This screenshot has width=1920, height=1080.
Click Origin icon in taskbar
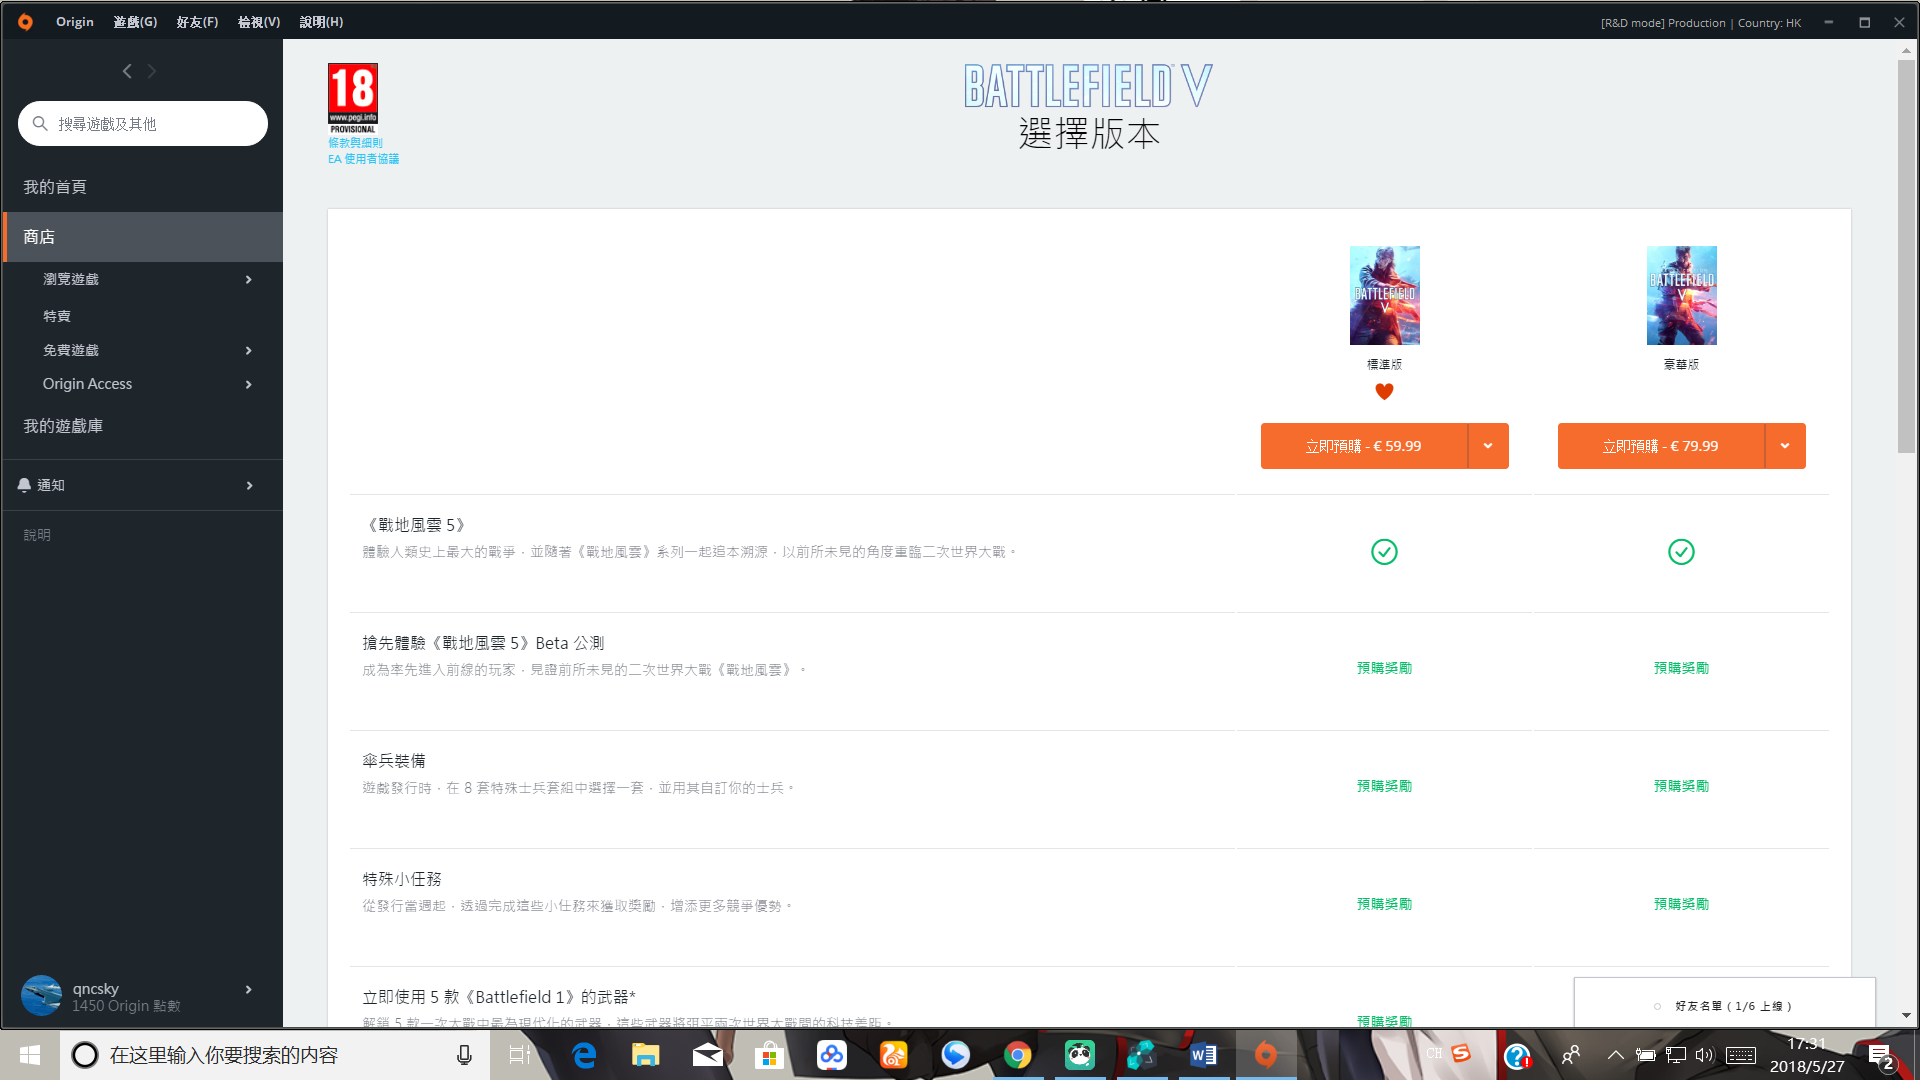coord(1266,1055)
